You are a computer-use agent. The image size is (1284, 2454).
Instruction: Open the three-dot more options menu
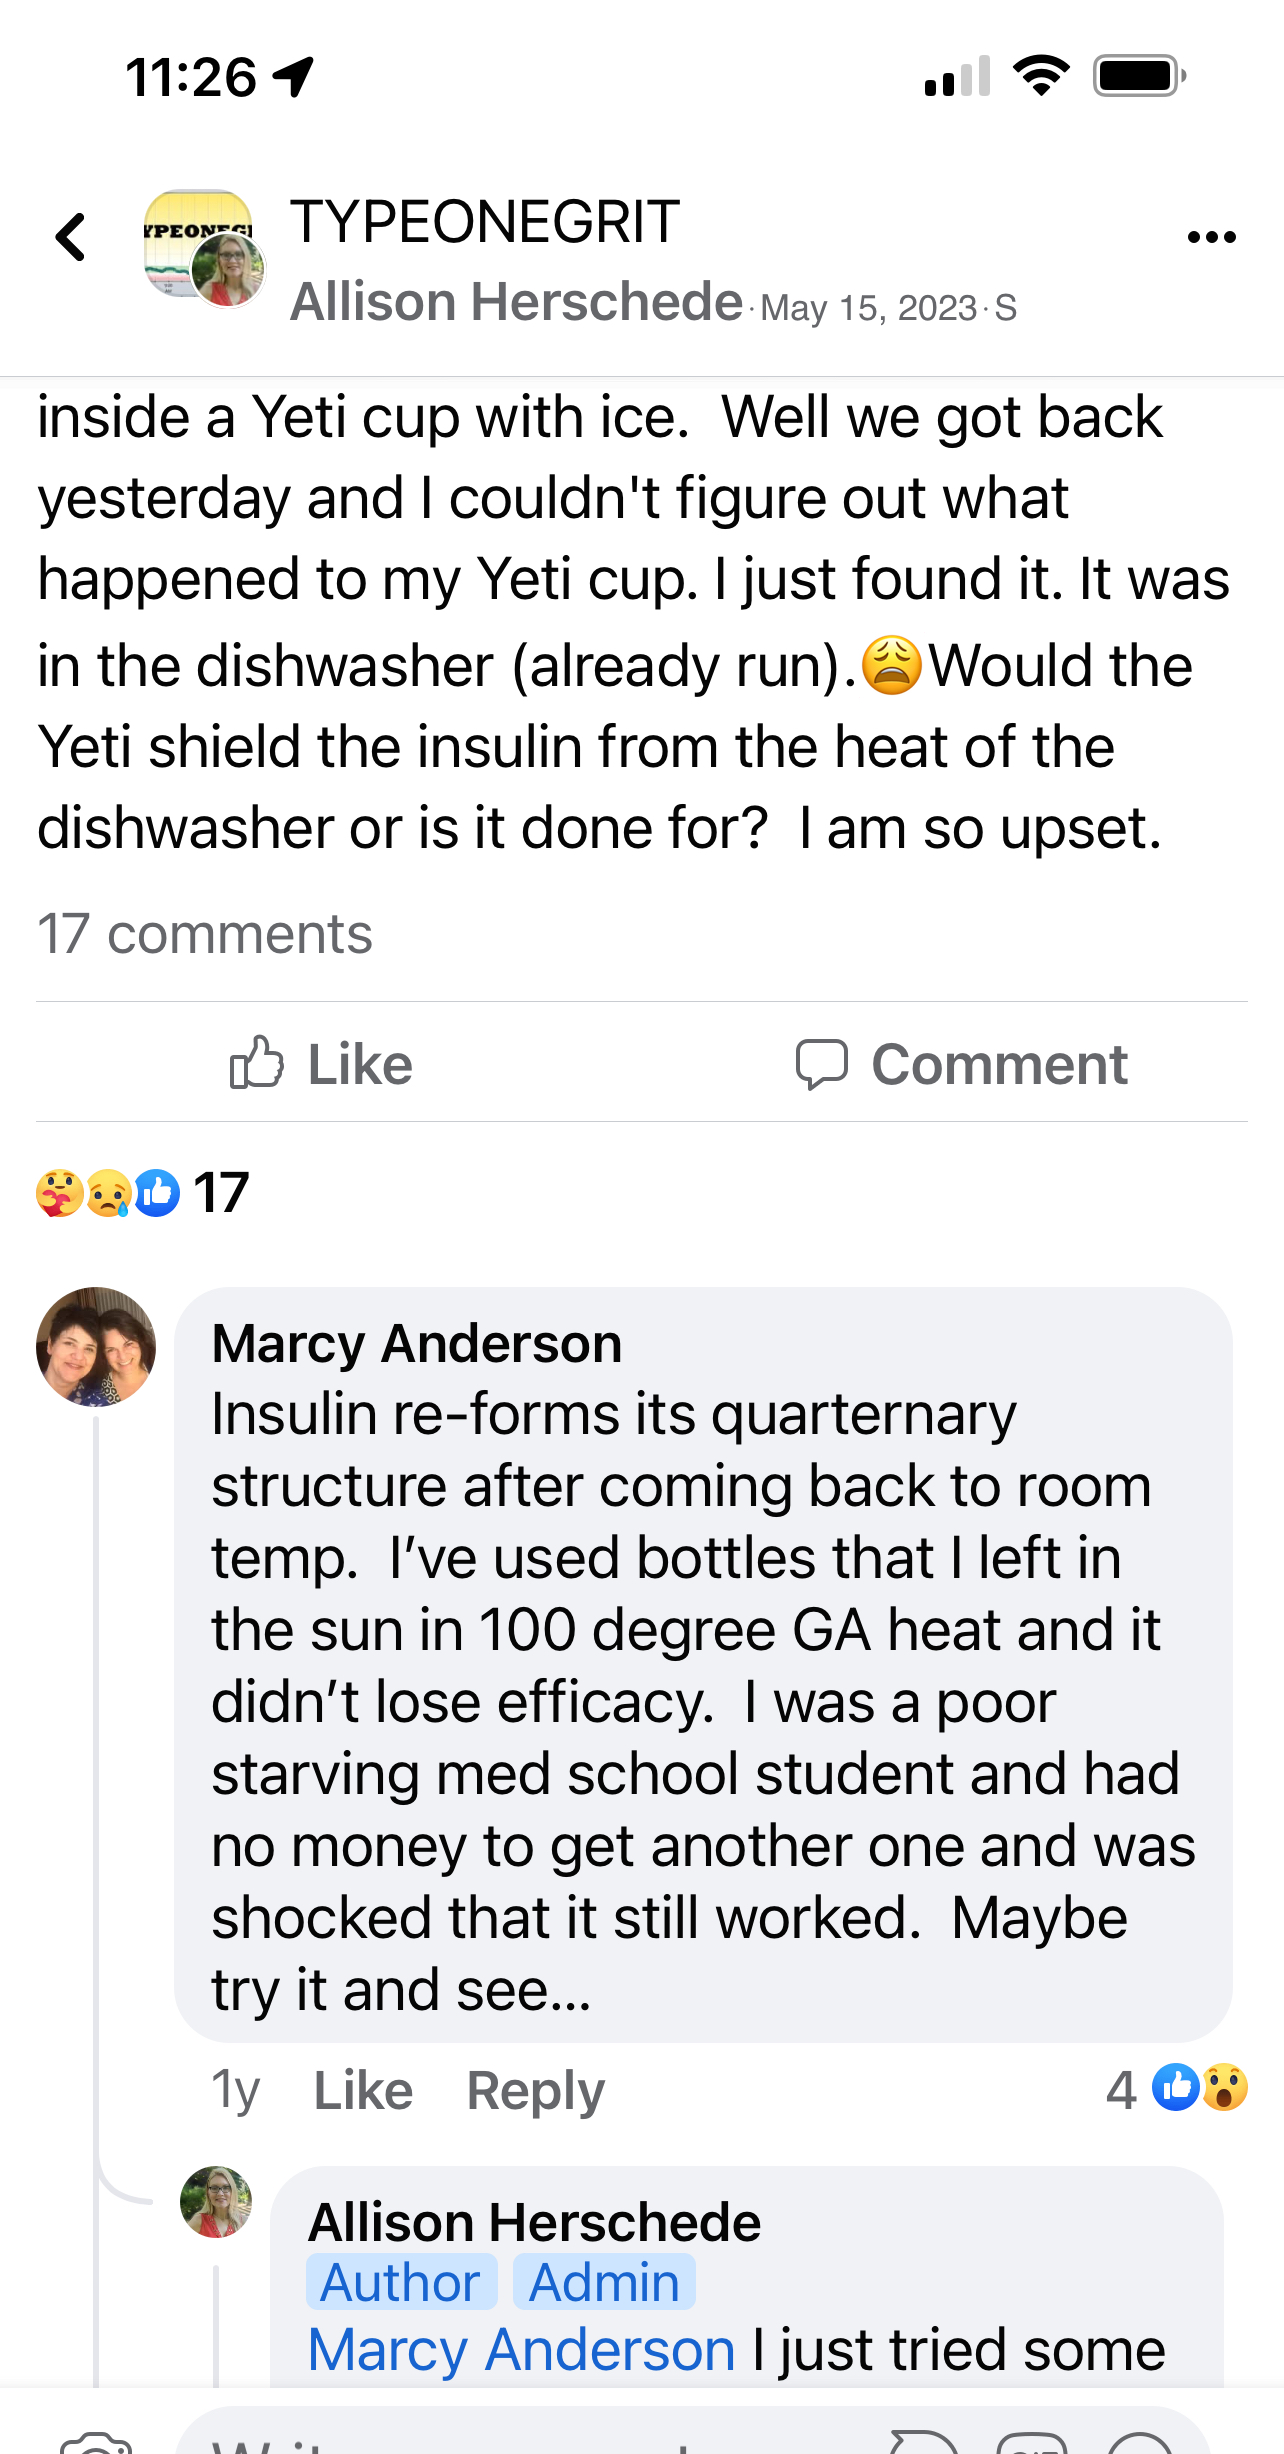(1211, 238)
